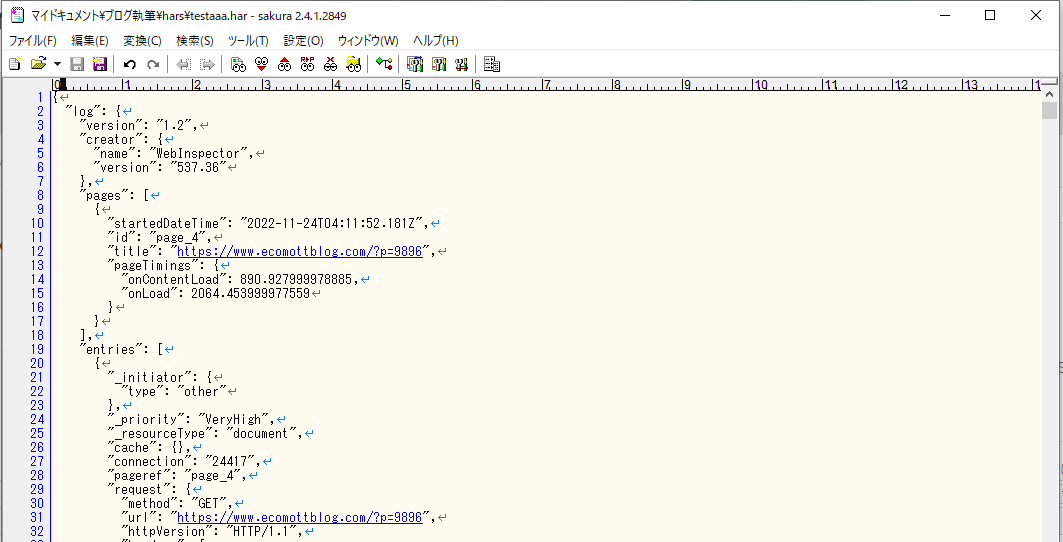Click the startedDateTime timestamp value
Viewport: 1063px width, 542px height.
[332, 224]
